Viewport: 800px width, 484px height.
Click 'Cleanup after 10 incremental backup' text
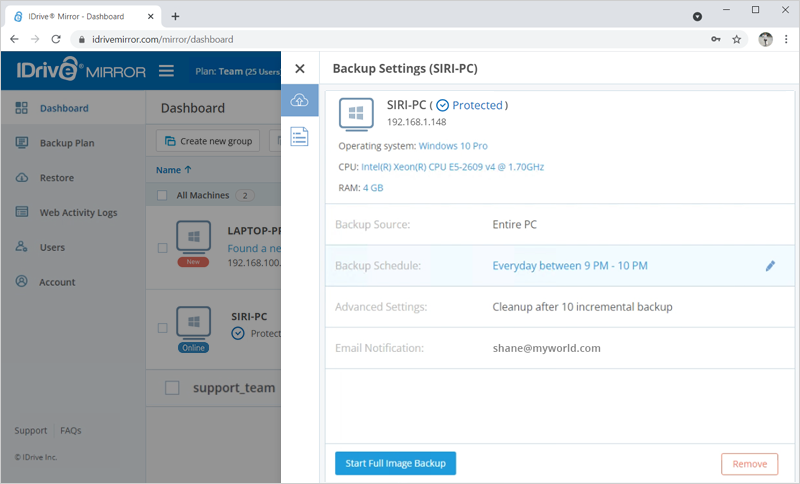coord(582,307)
